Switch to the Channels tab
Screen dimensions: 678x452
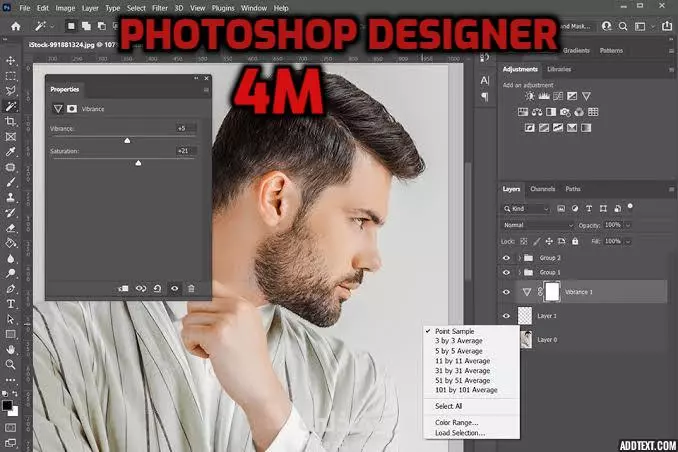542,189
